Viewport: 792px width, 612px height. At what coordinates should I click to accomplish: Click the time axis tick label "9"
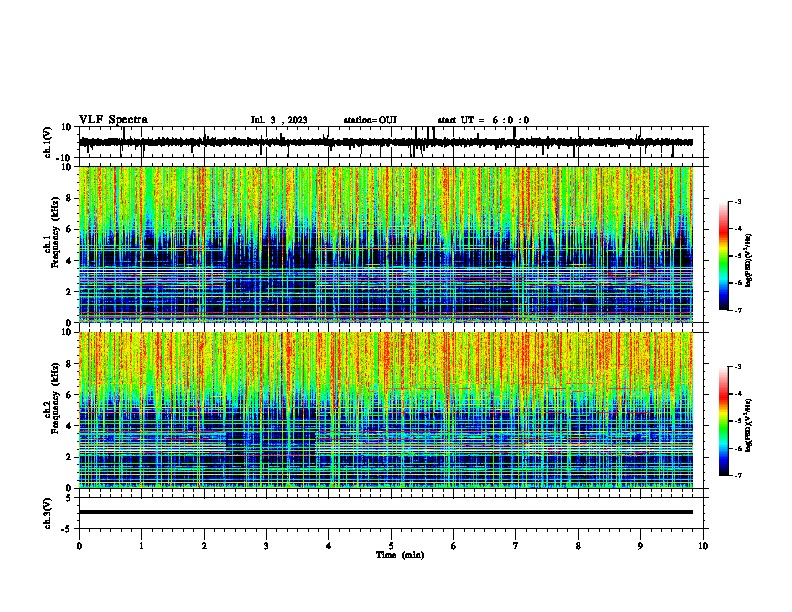(640, 546)
